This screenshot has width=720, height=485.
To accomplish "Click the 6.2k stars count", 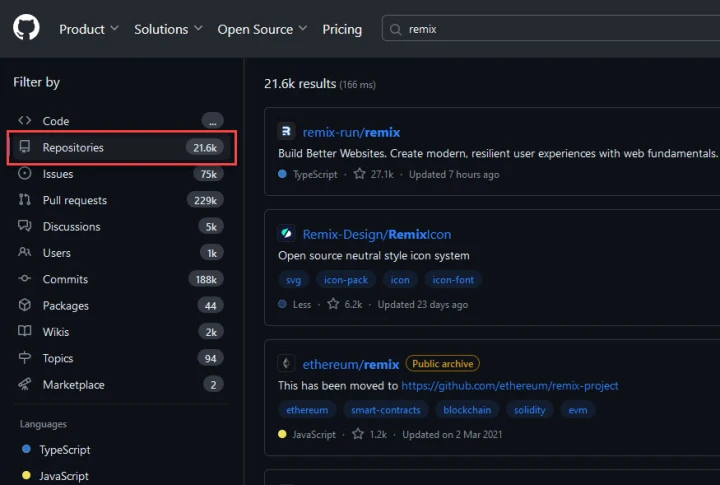I will click(353, 305).
